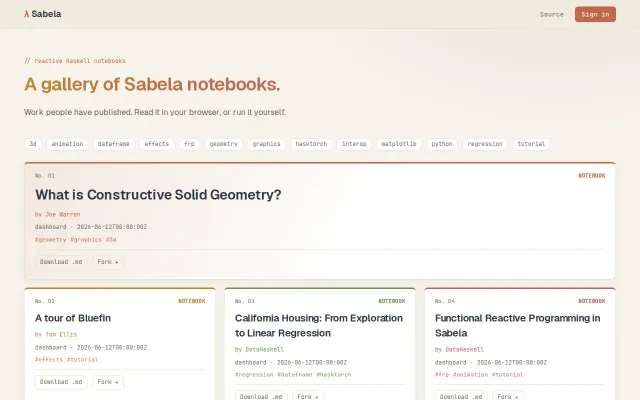Download .md of Constructive Solid Geometry notebook
Image resolution: width=640 pixels, height=400 pixels.
tap(61, 262)
